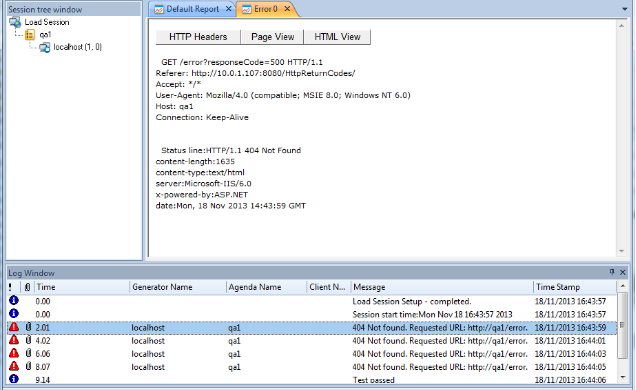The image size is (636, 390).
Task: Sort log by severity exclamation column
Action: tap(11, 287)
